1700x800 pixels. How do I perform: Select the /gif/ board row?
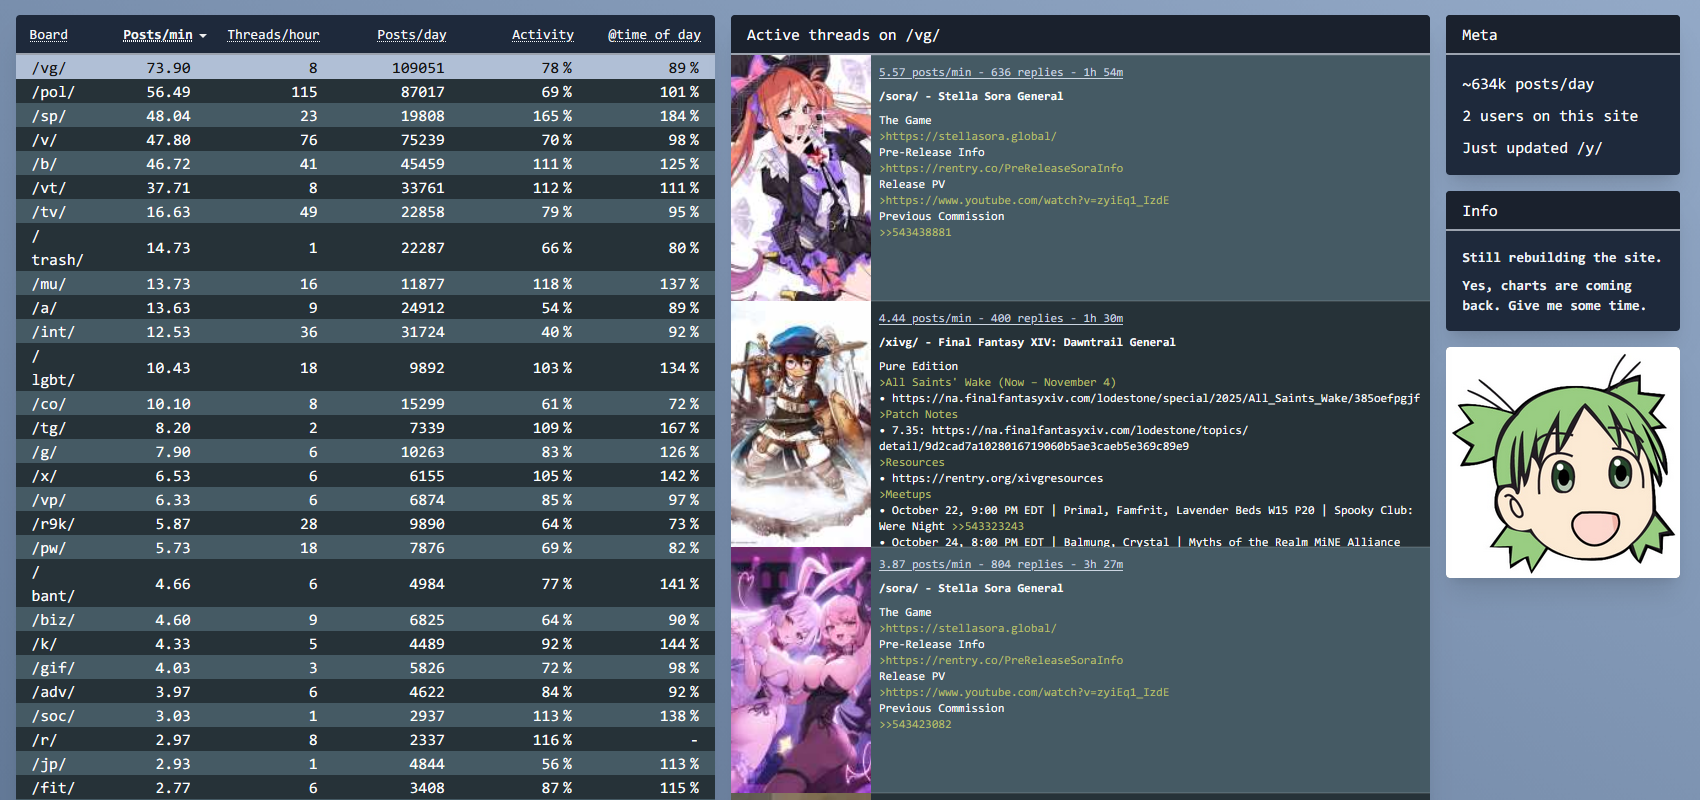pyautogui.click(x=365, y=668)
